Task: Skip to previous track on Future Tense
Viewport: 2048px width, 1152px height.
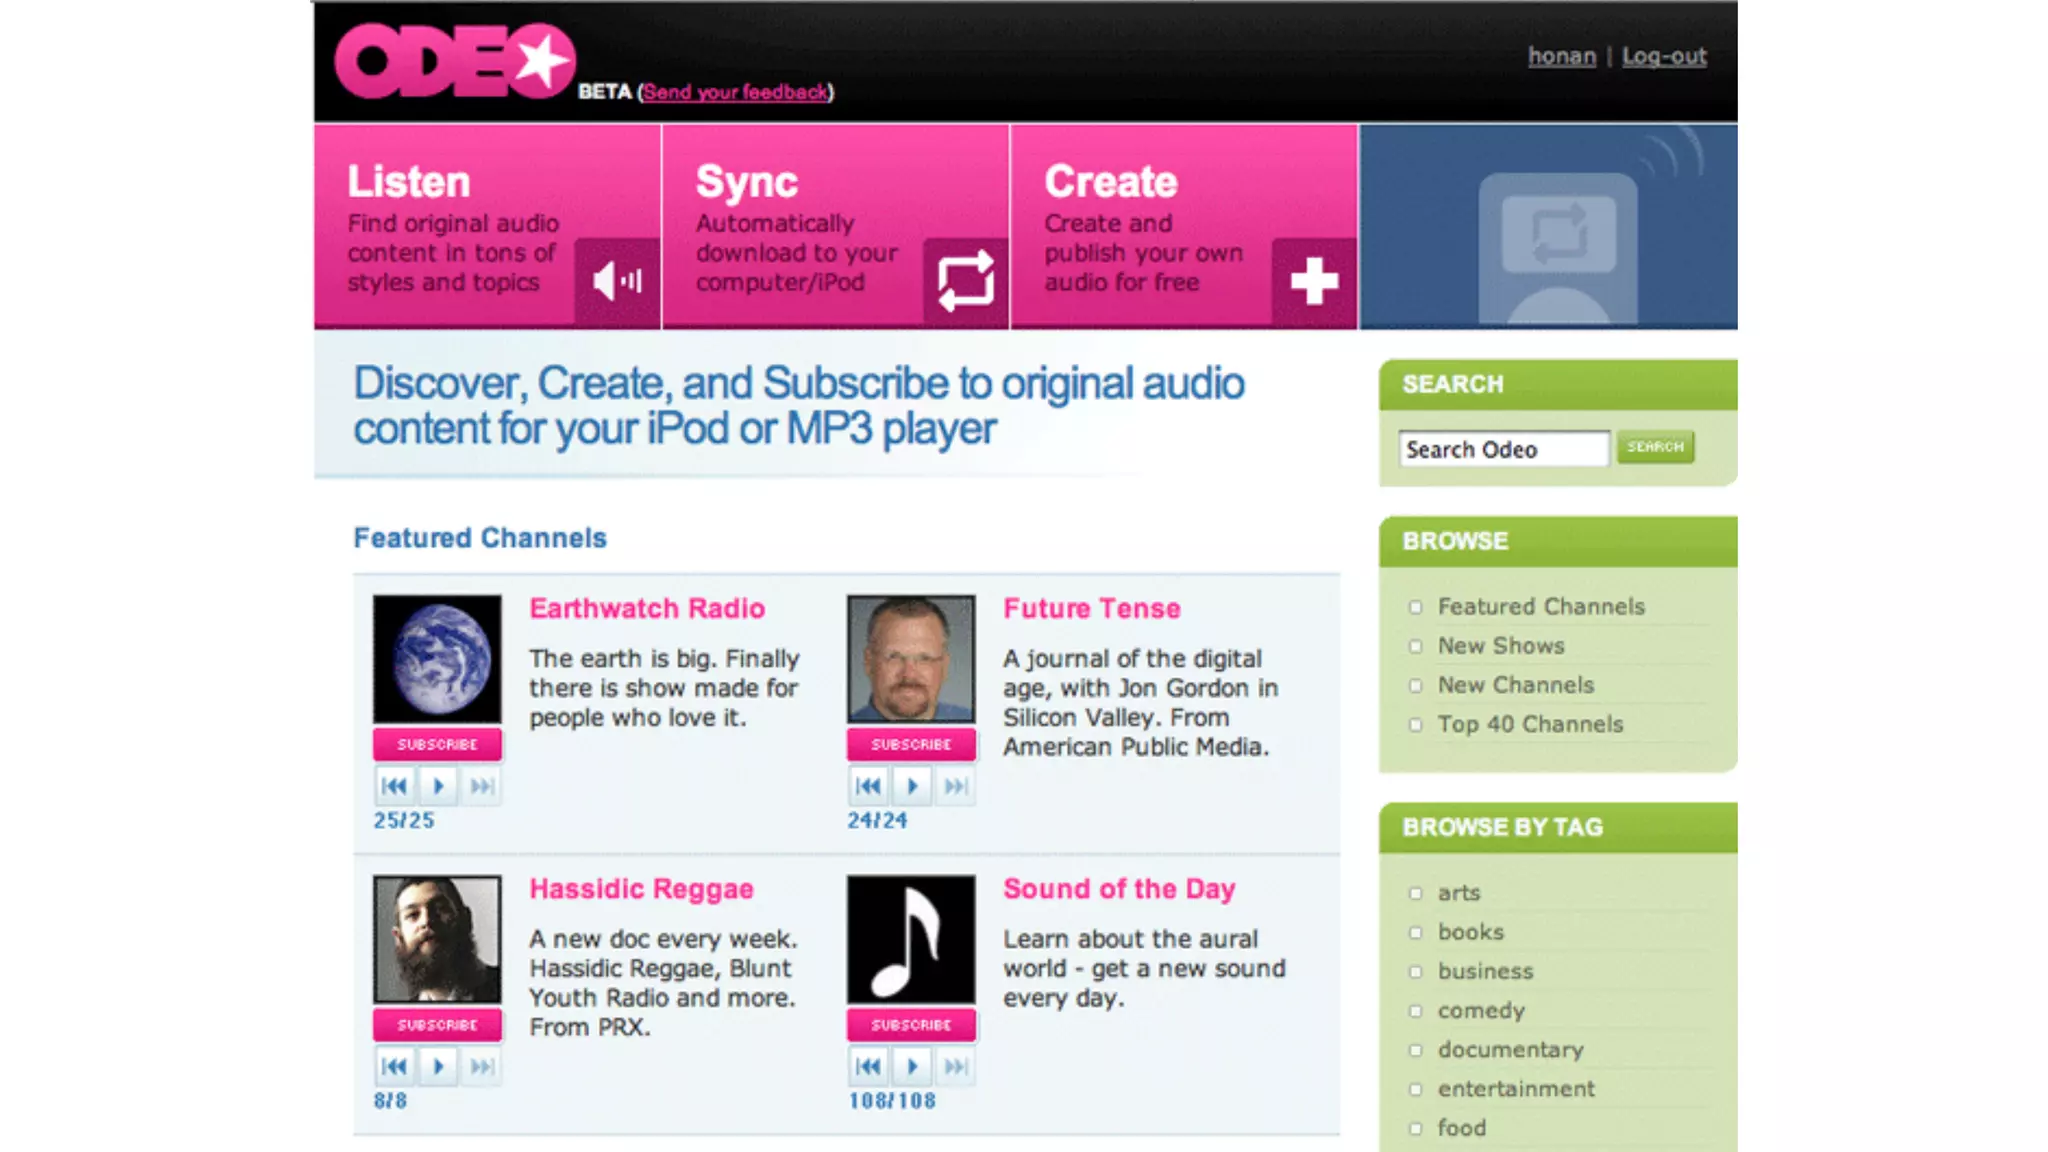Action: 868,786
